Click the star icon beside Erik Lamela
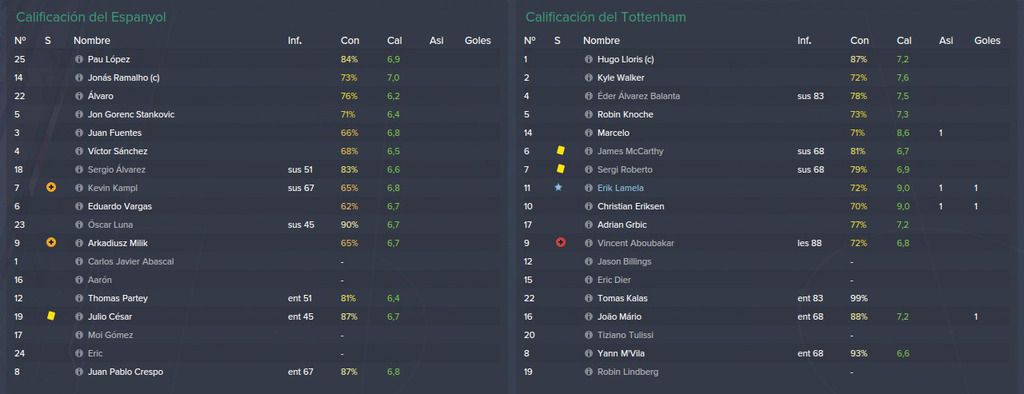 [558, 188]
